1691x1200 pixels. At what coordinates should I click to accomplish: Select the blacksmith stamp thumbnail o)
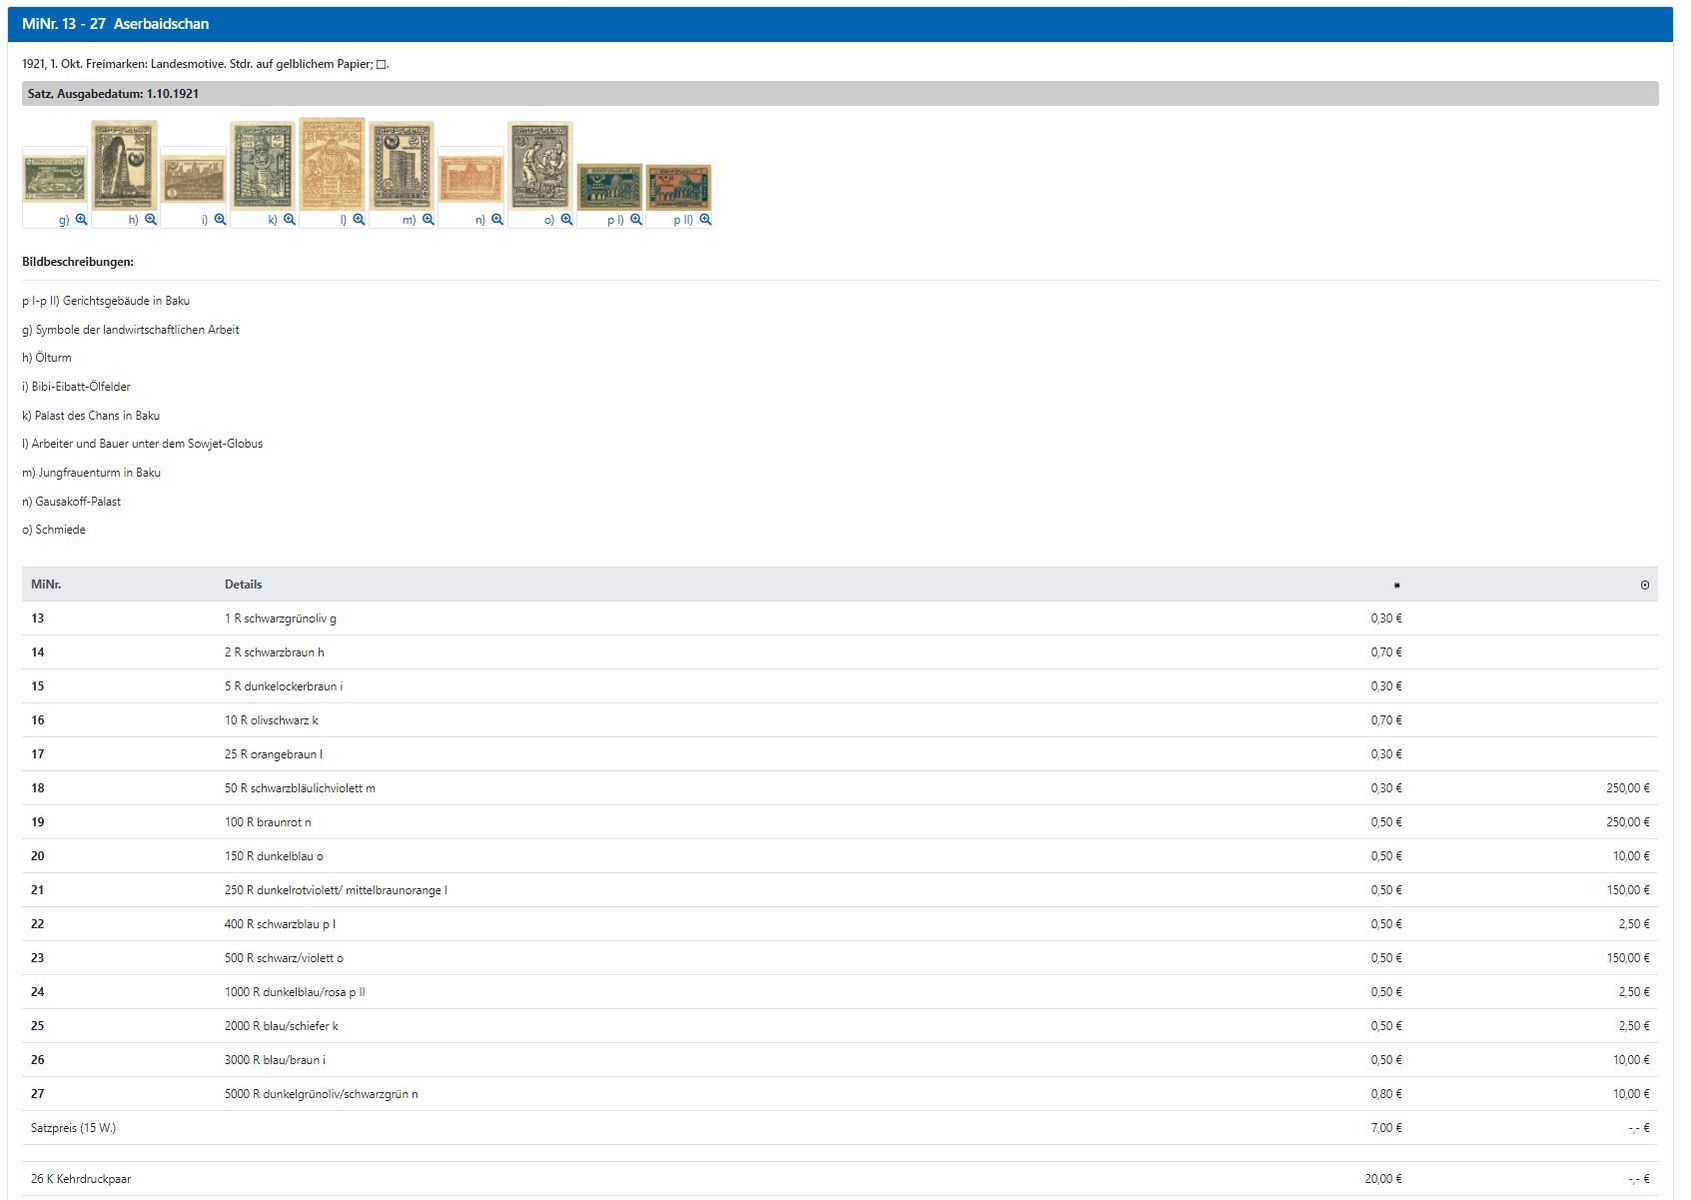[x=540, y=165]
